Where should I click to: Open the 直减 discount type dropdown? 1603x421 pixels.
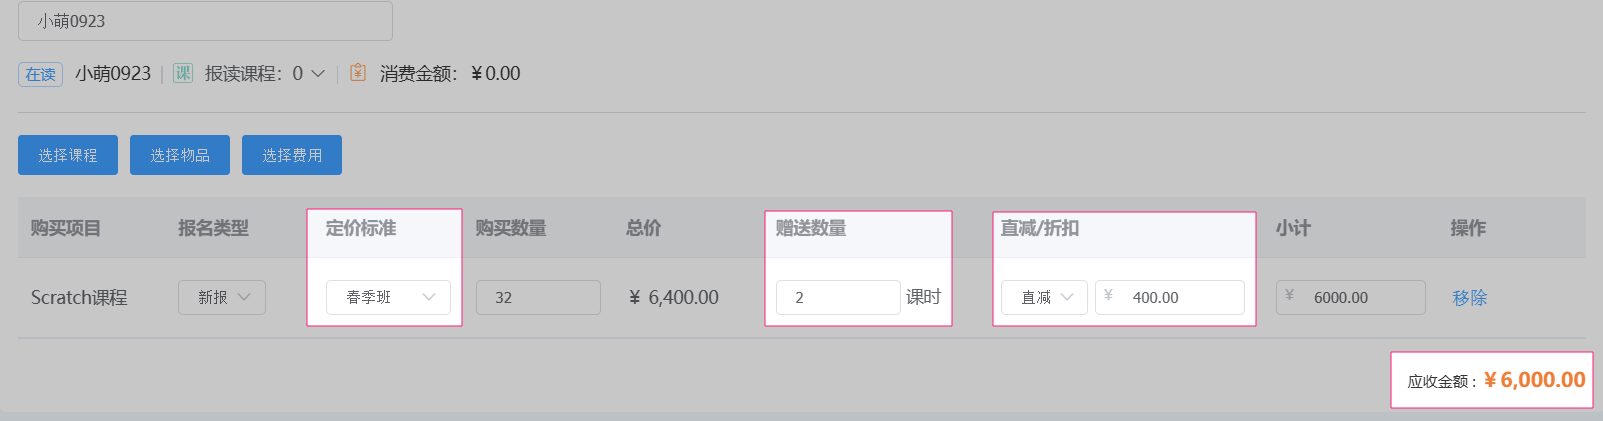click(x=1044, y=297)
